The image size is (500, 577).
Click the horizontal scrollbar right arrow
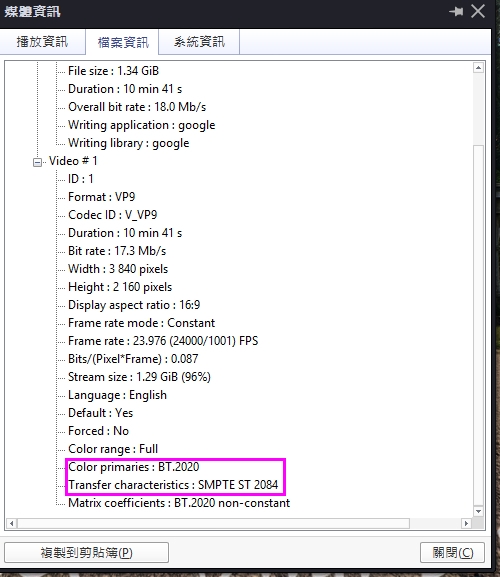coord(467,523)
